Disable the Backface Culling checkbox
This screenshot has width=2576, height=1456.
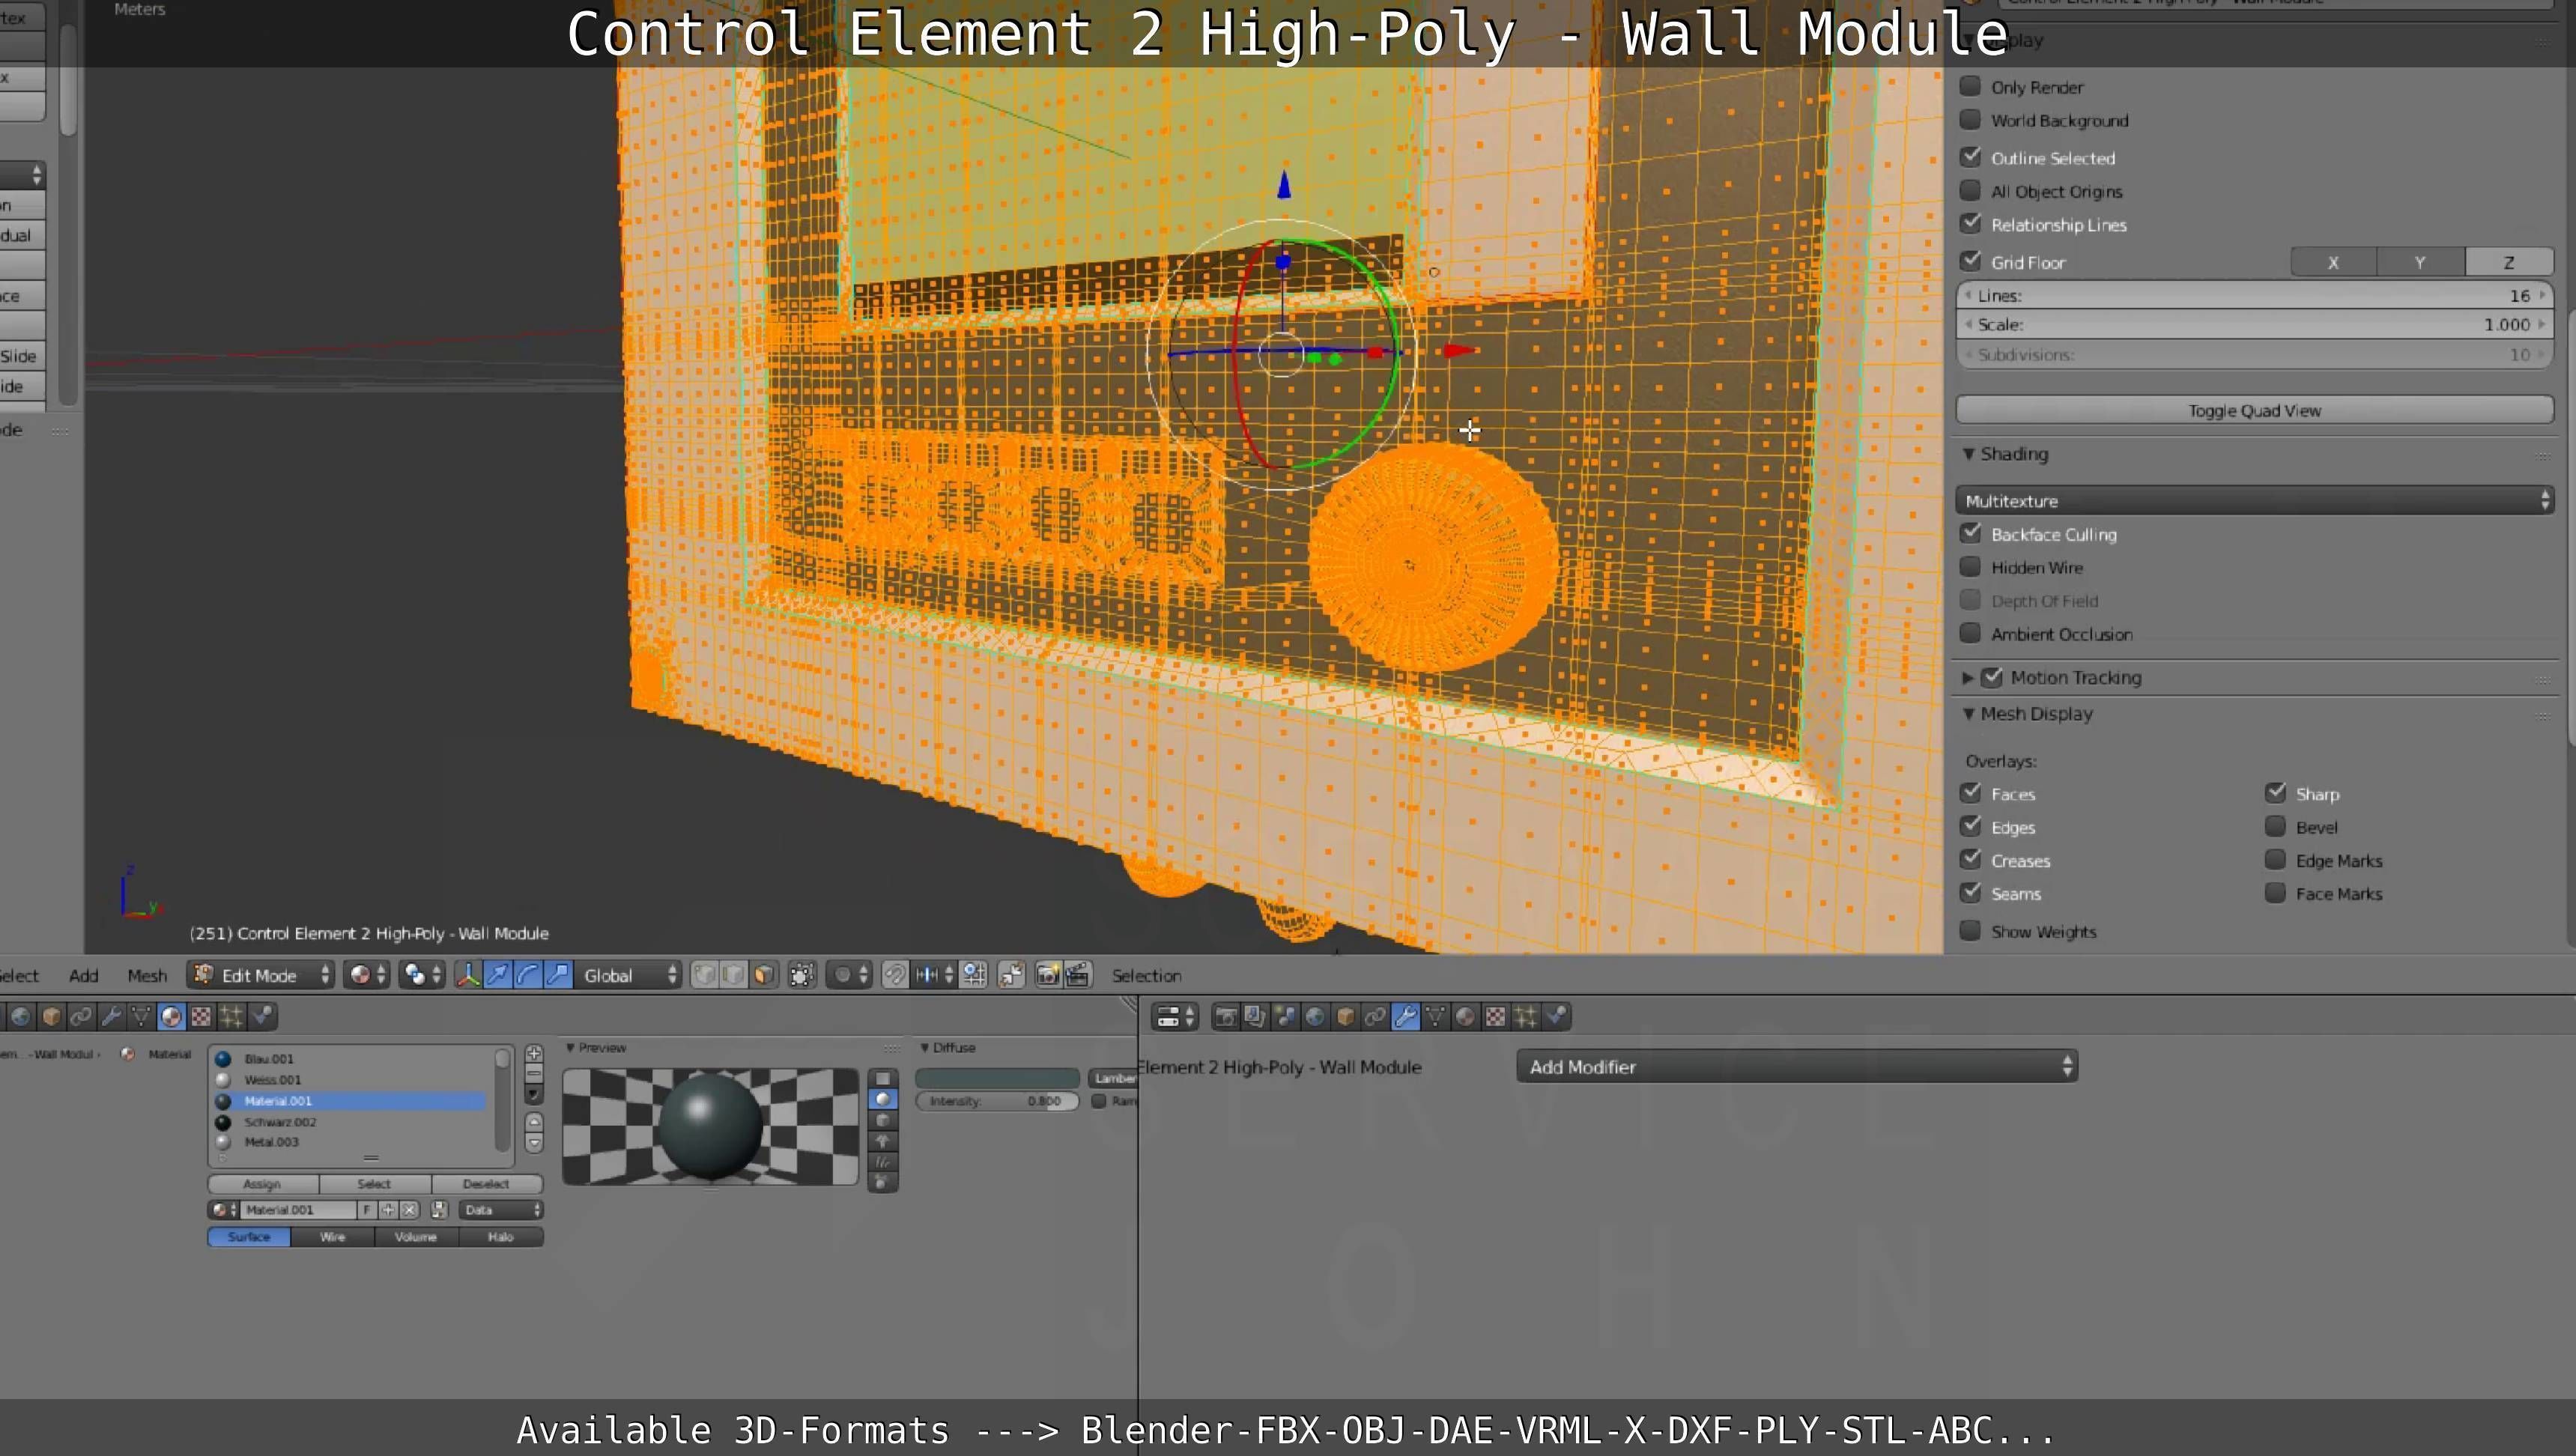tap(1970, 533)
